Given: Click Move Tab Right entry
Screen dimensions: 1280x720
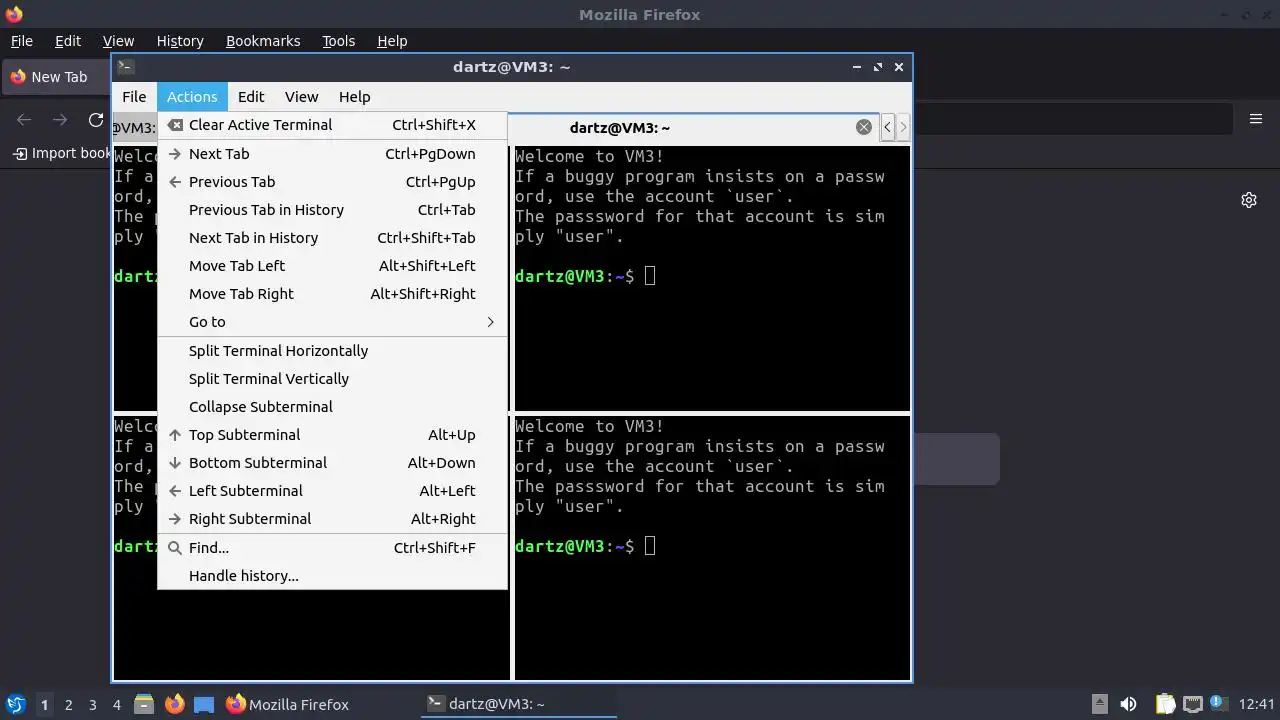Looking at the screenshot, I should [x=332, y=294].
